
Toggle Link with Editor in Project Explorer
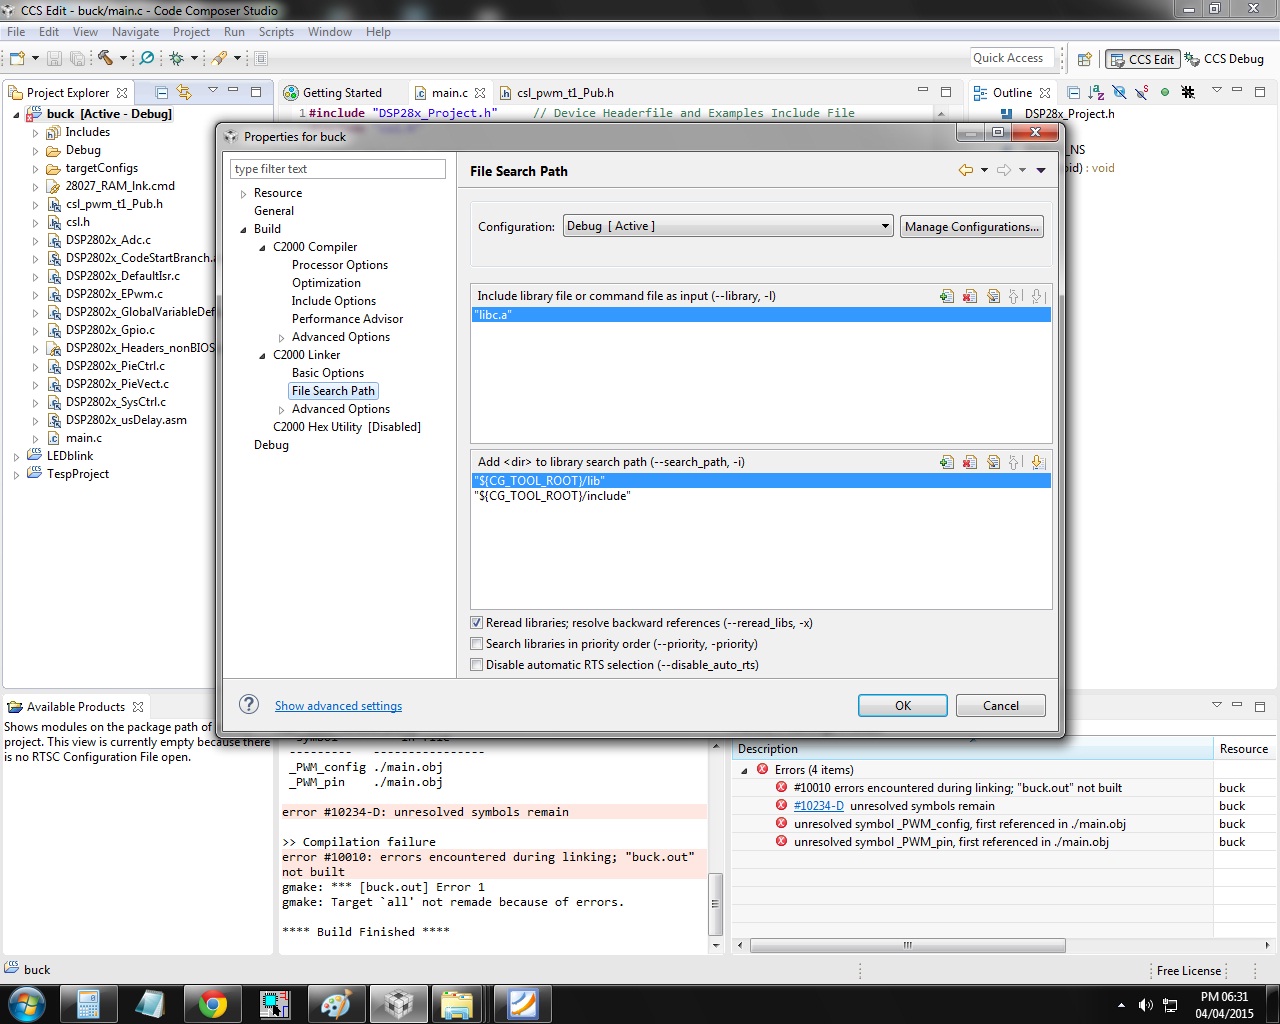[184, 92]
